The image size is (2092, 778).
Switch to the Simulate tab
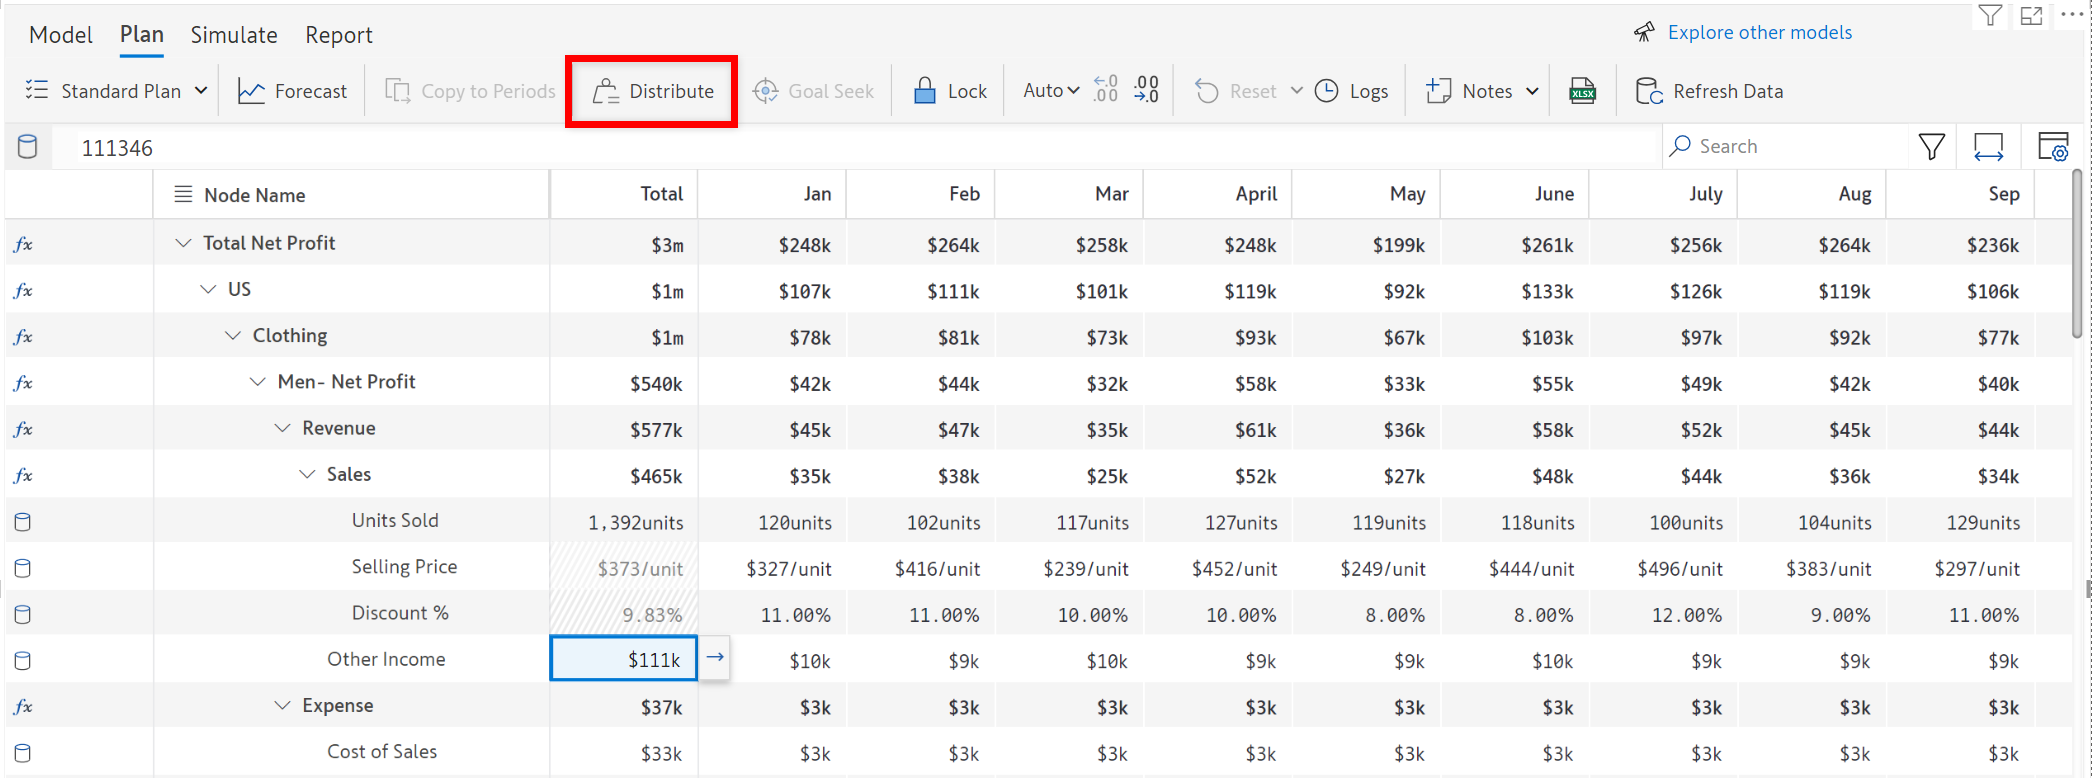pyautogui.click(x=234, y=35)
